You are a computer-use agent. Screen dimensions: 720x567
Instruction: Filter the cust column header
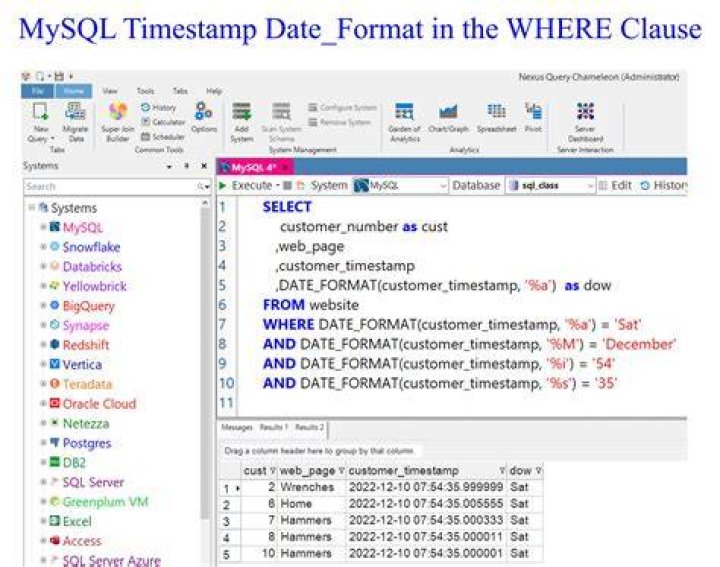pos(273,471)
